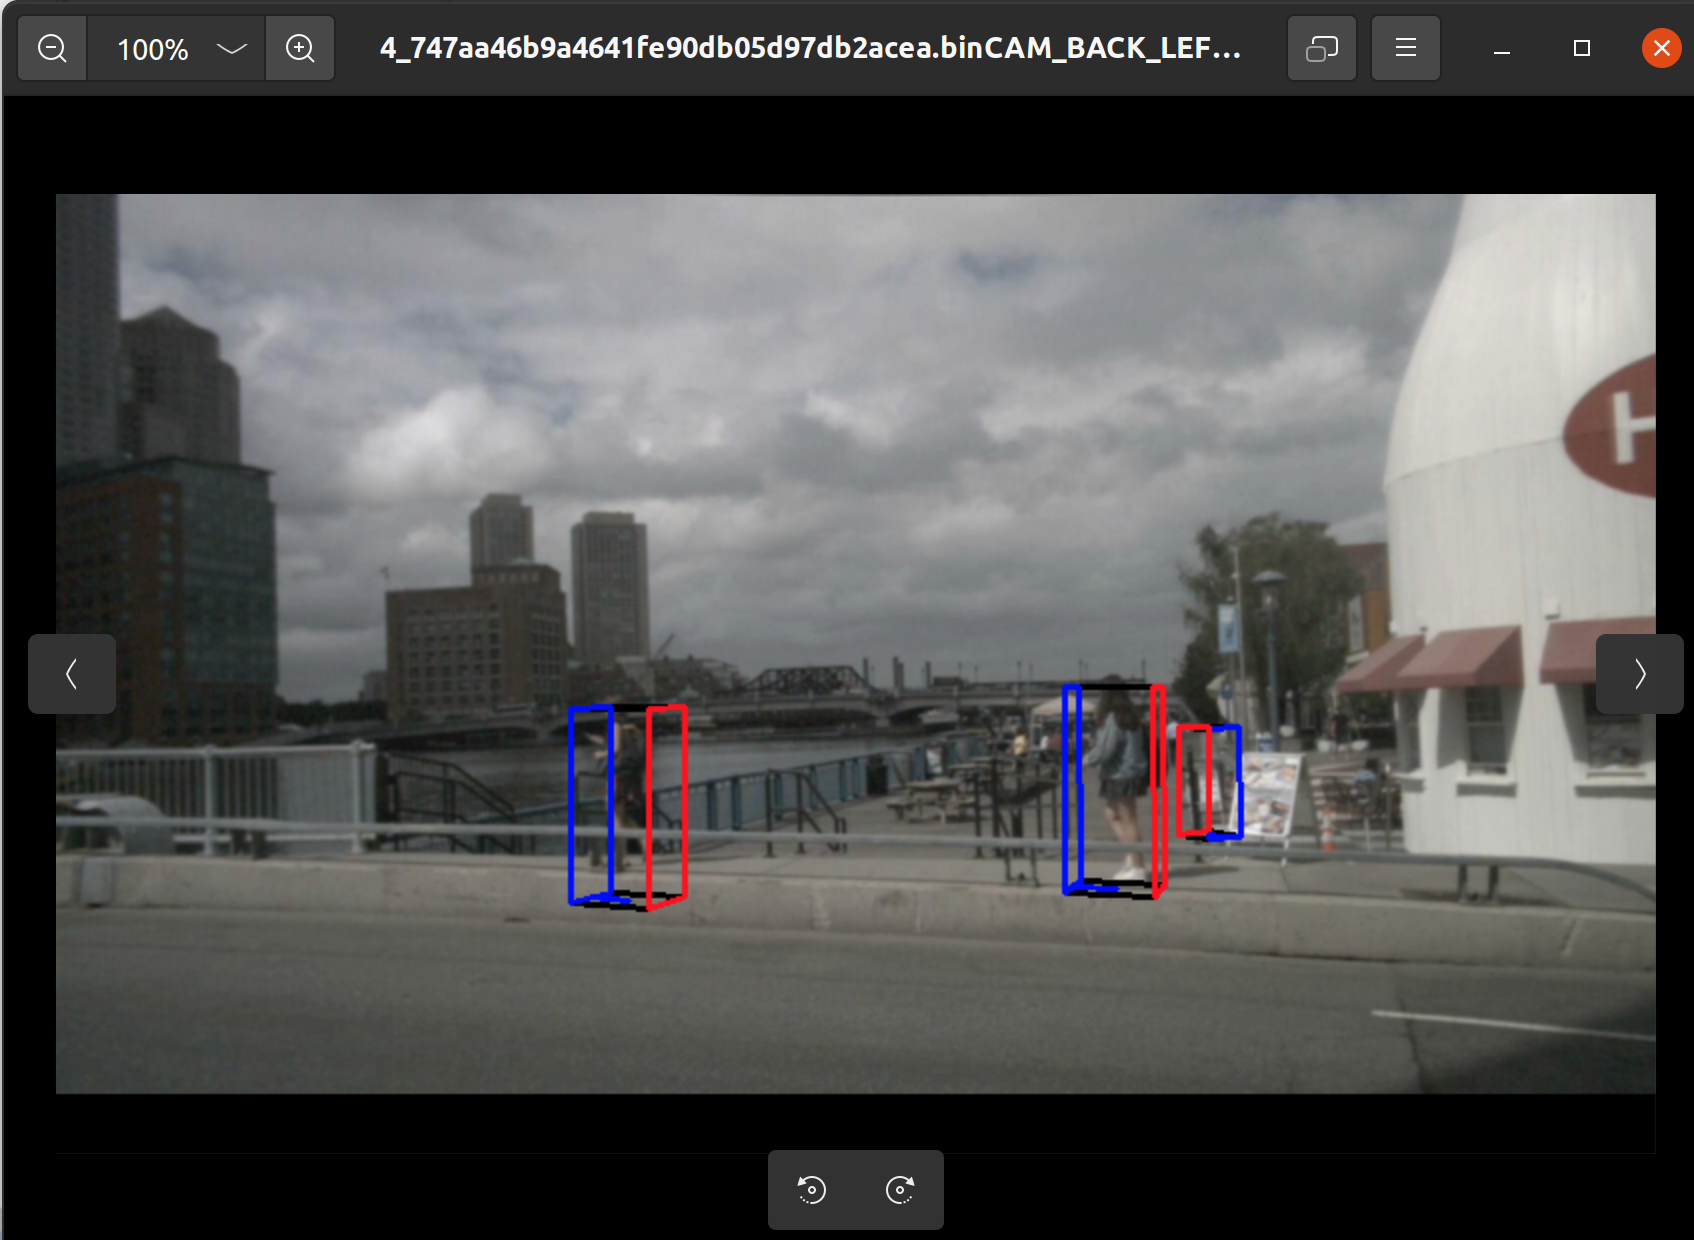Viewport: 1694px width, 1240px height.
Task: Click the pedestrian in the denim jacket
Action: click(x=1118, y=780)
